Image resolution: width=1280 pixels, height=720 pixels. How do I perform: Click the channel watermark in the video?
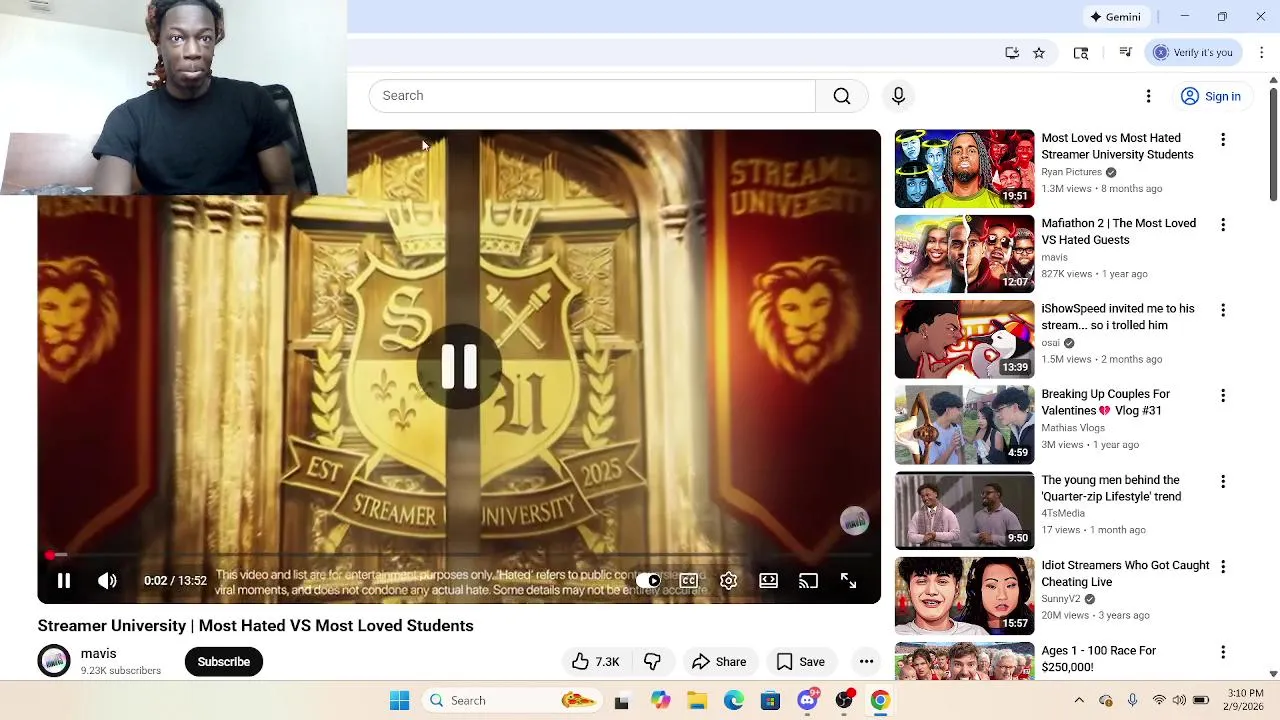pos(854,520)
